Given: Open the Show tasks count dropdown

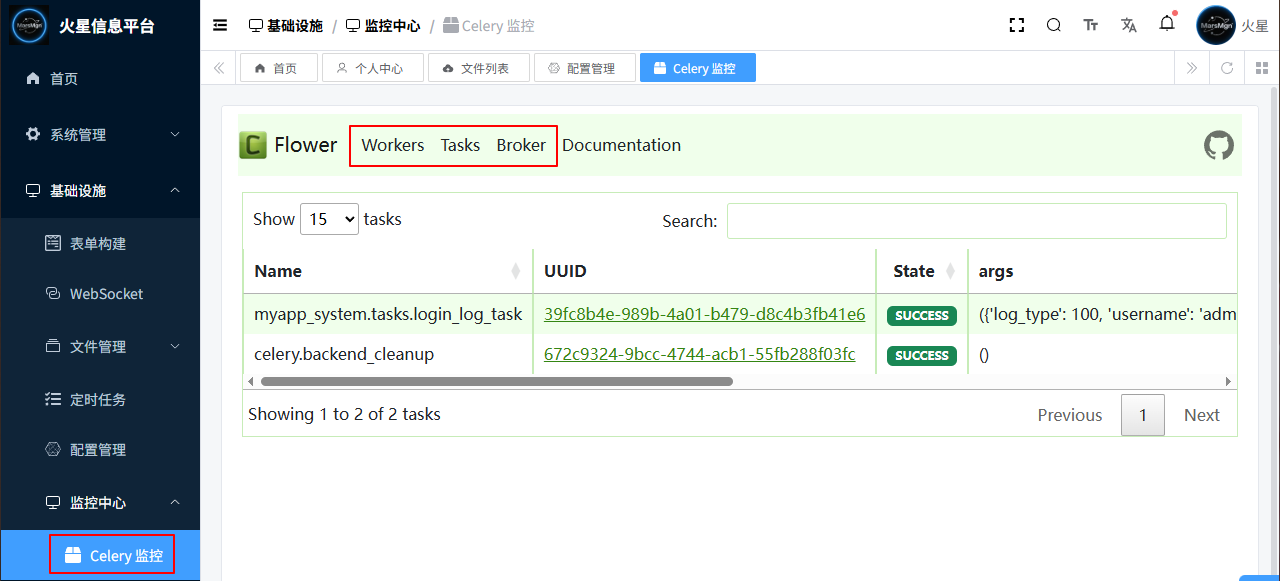Looking at the screenshot, I should [329, 219].
